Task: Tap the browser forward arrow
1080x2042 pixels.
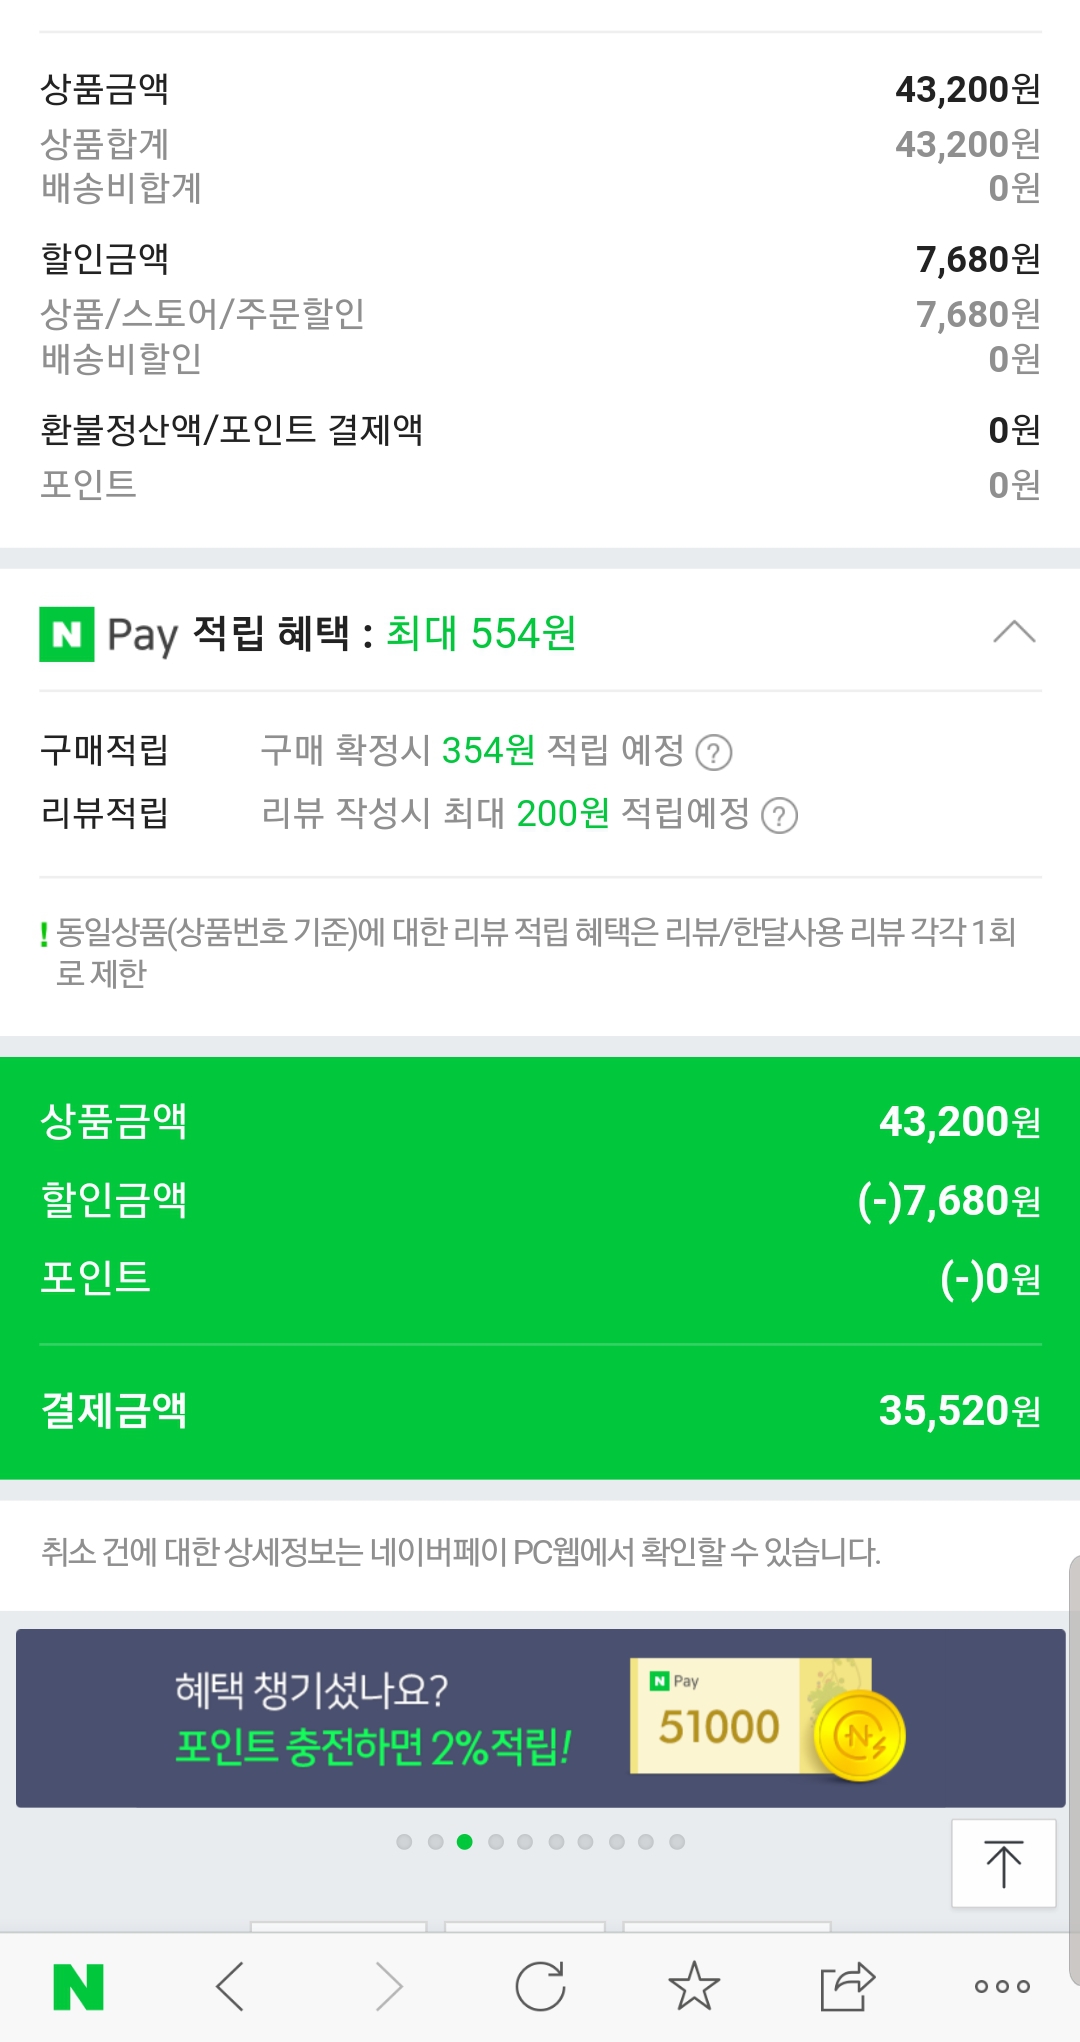Action: tap(388, 1986)
